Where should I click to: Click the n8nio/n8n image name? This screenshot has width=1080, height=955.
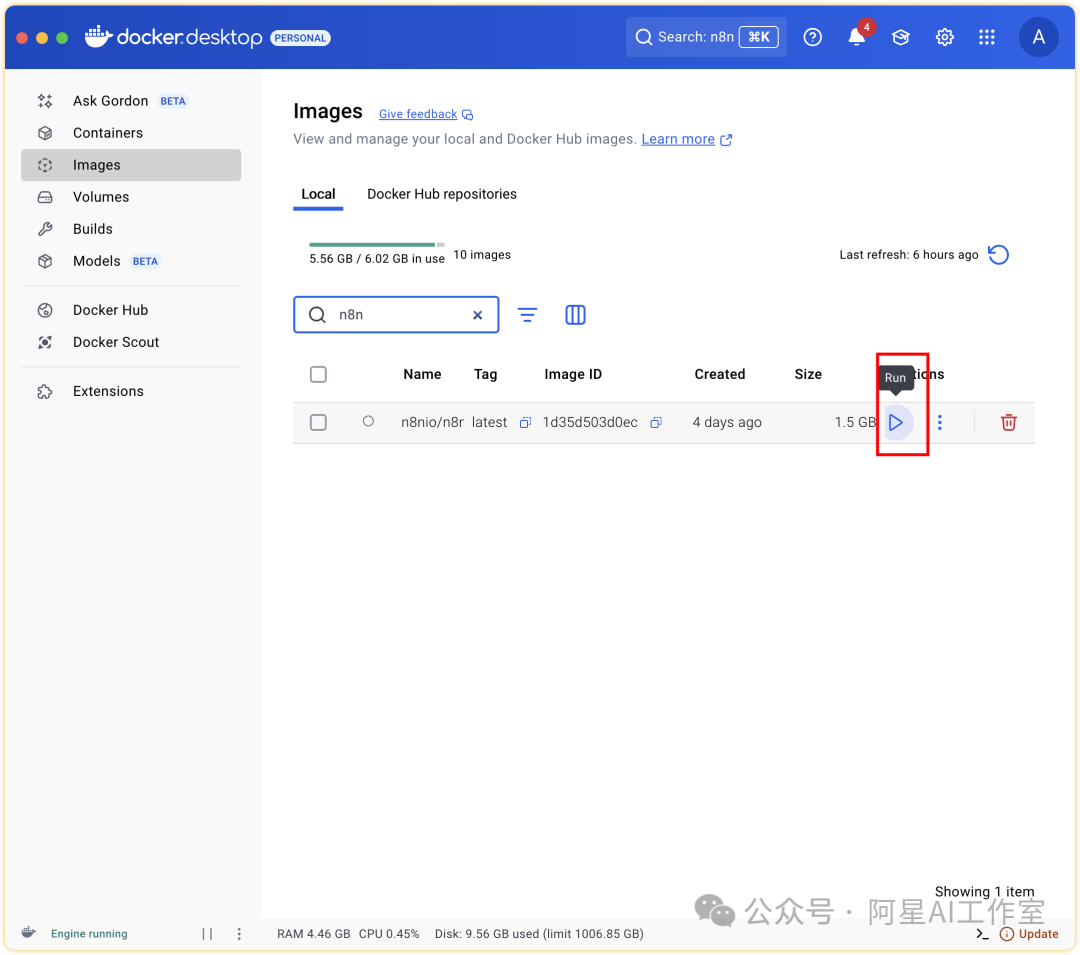click(432, 422)
